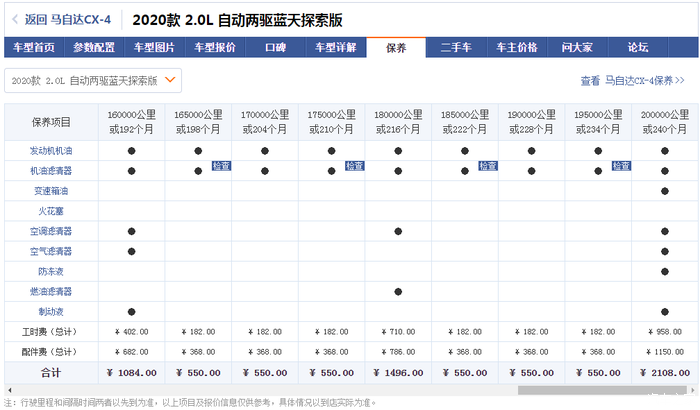Click the 检查 badge in the 175000公里 column
Screen dimensions: 700x410
[355, 166]
